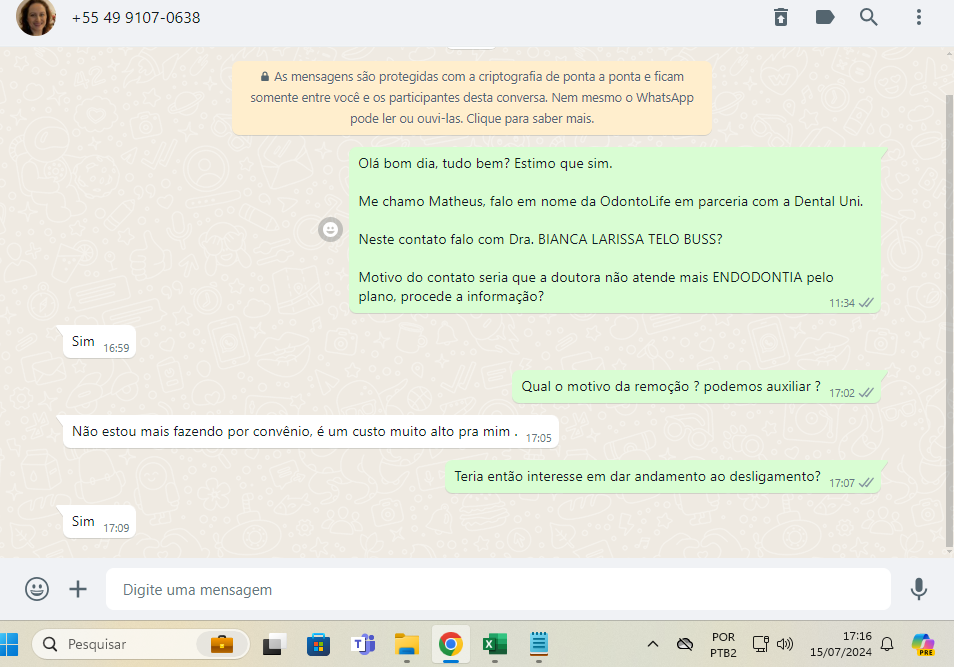Click the encryption notice to learn more
The height and width of the screenshot is (667, 954).
(x=471, y=98)
